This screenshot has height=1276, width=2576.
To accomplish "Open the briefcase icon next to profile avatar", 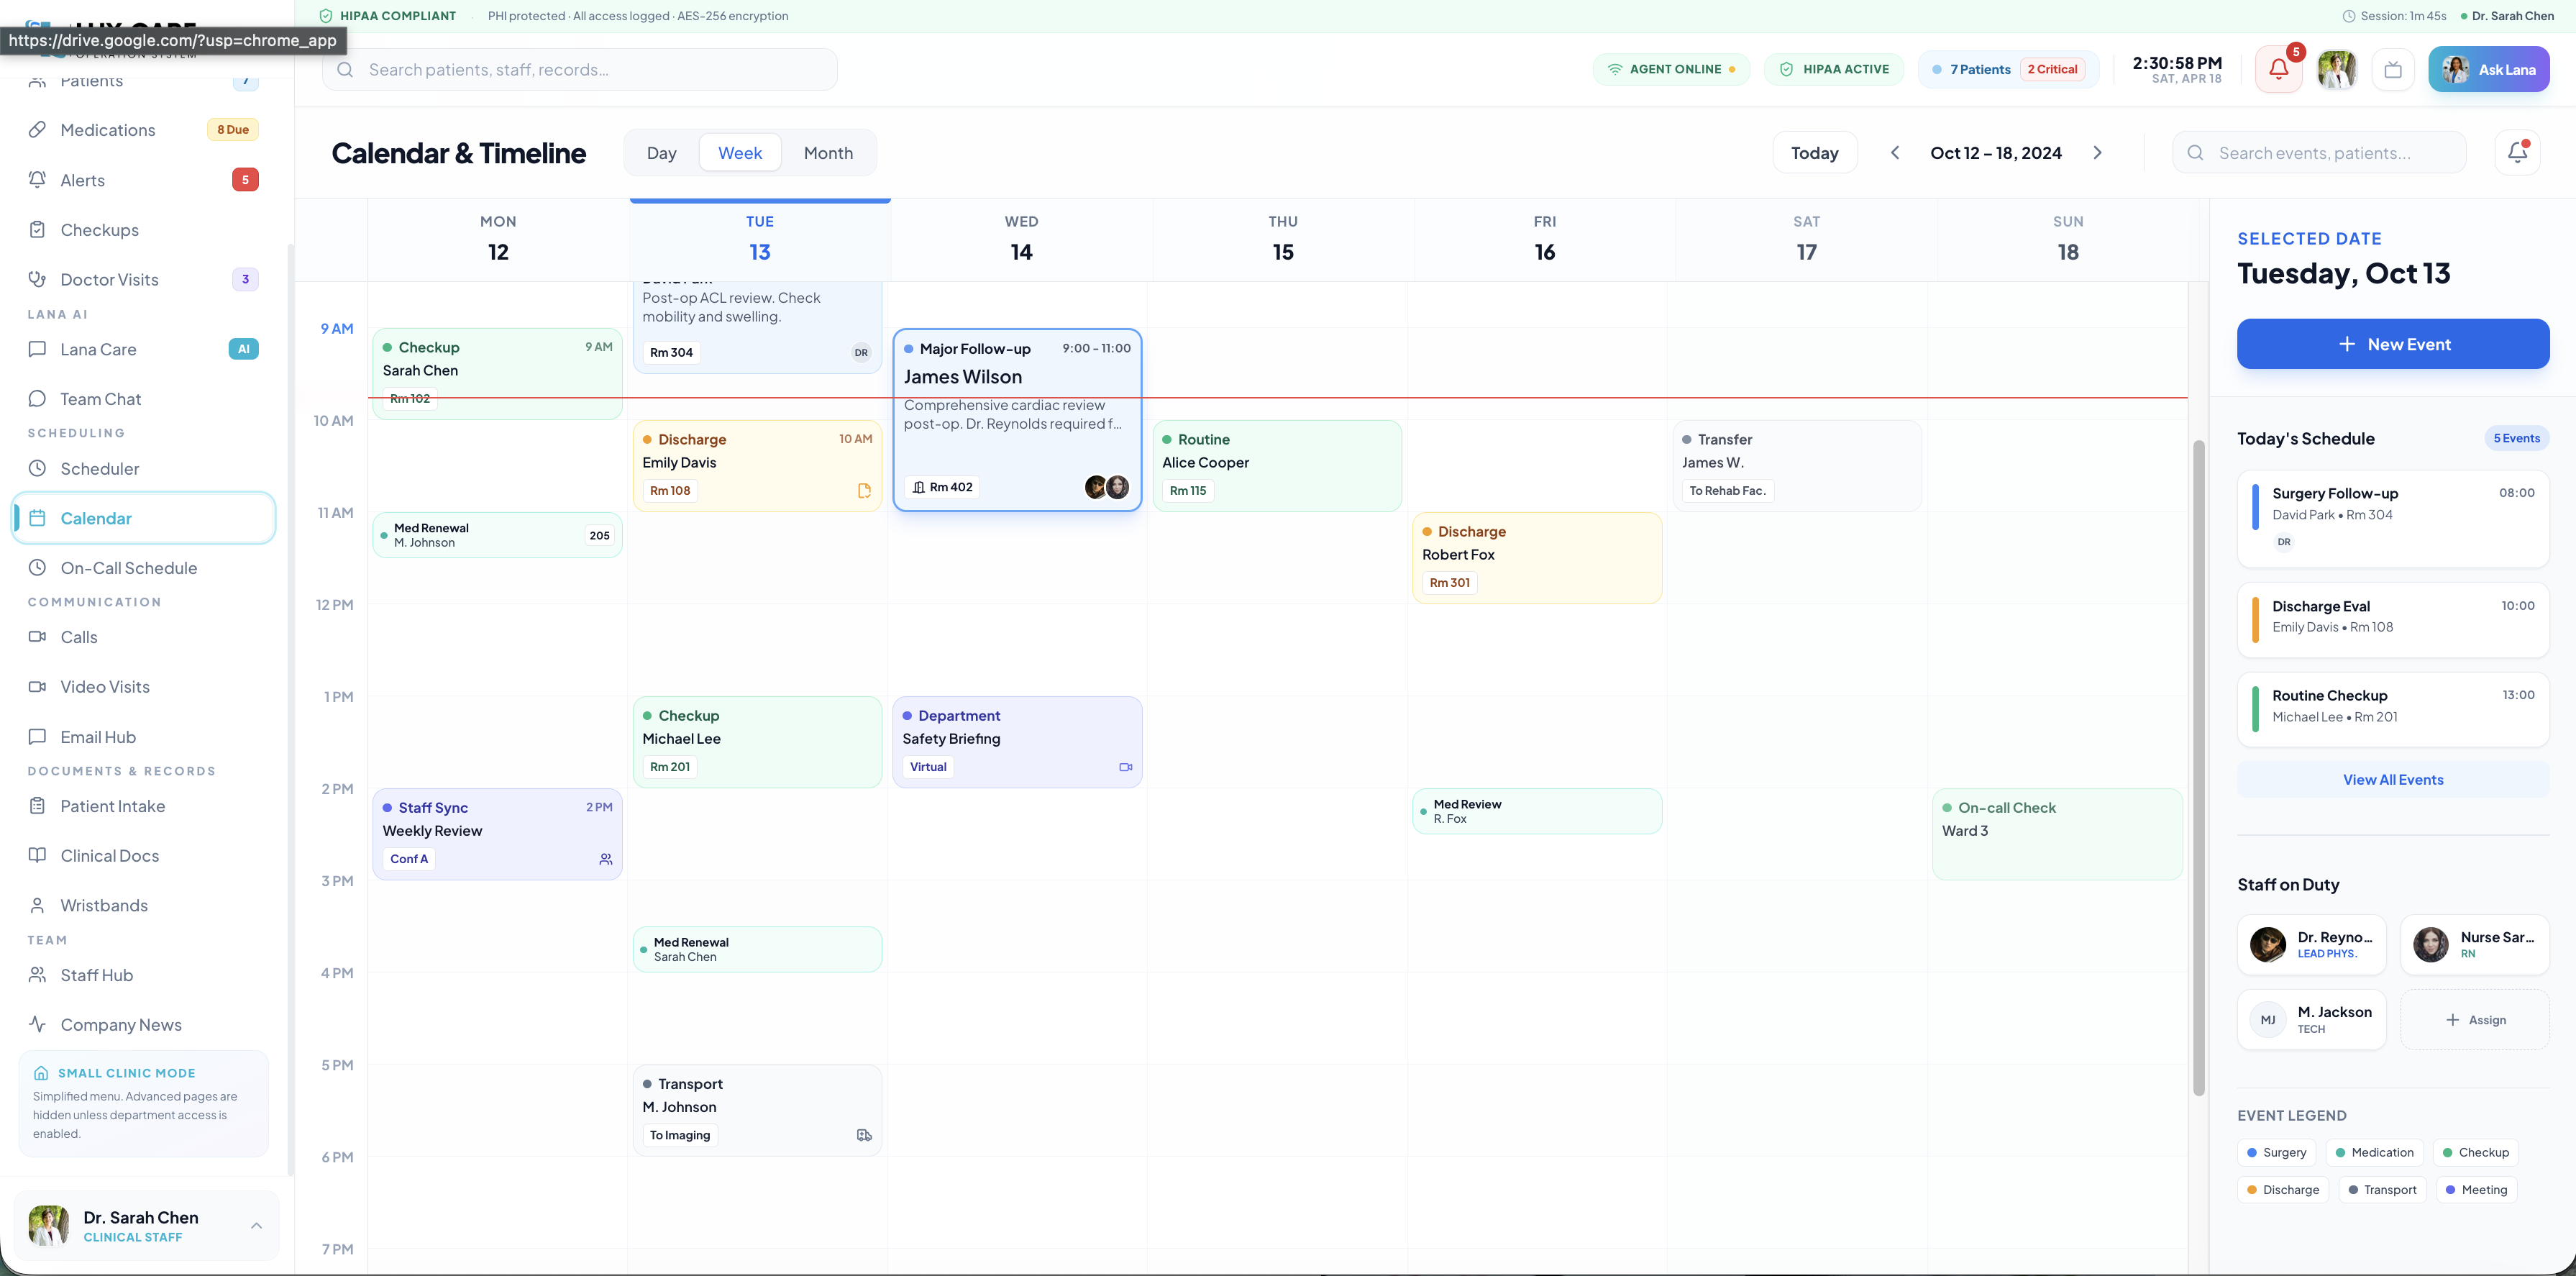I will 2393,69.
